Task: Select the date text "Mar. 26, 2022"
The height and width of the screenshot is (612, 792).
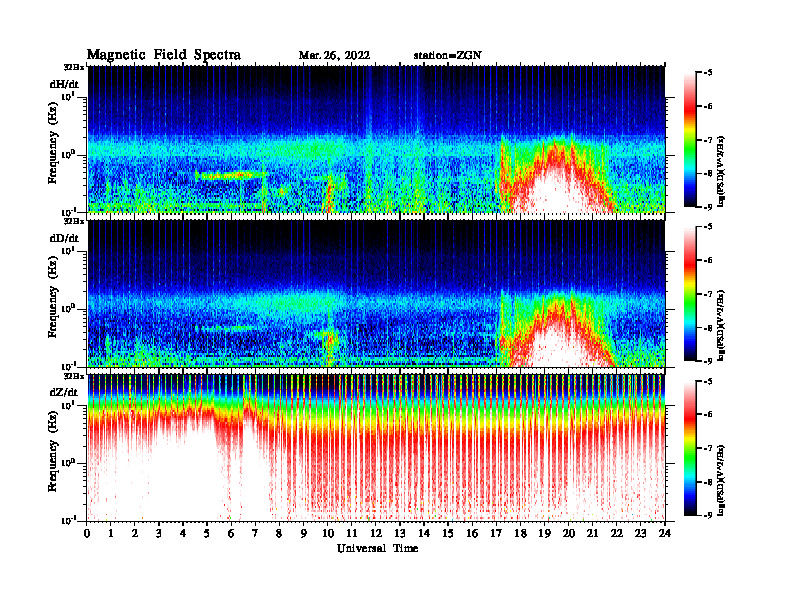Action: 334,55
